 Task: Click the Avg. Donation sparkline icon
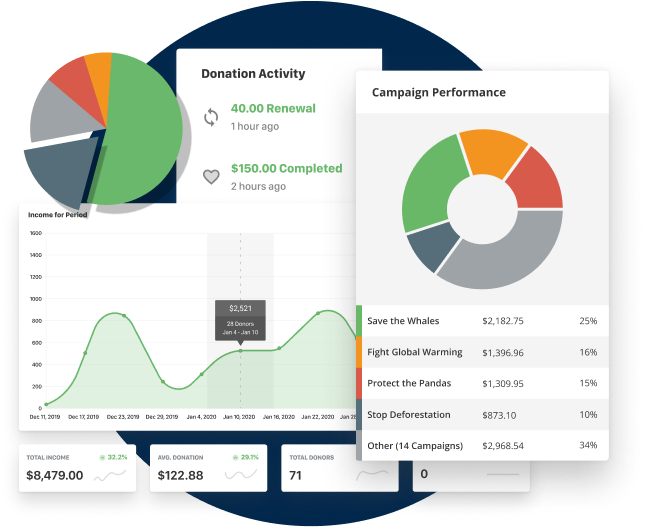239,475
